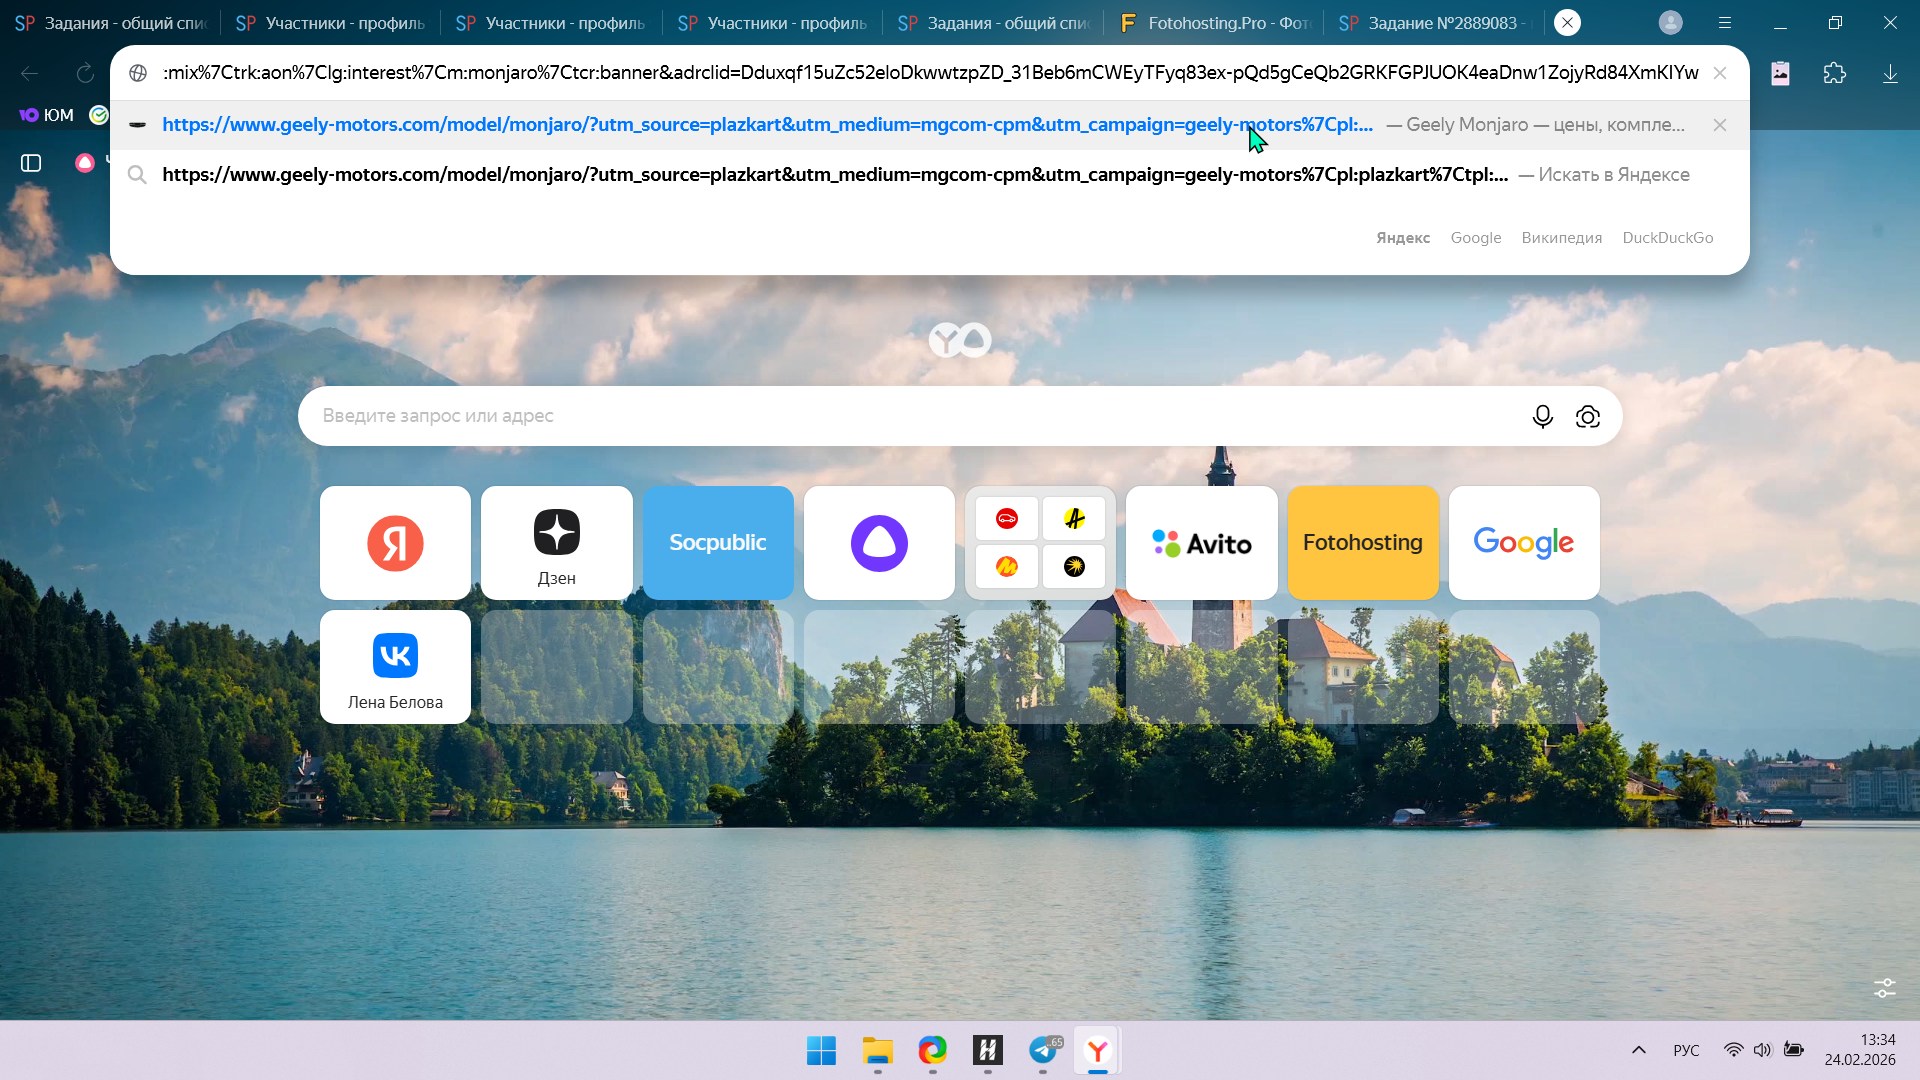
Task: Open the Alice assistant tile
Action: click(x=879, y=543)
